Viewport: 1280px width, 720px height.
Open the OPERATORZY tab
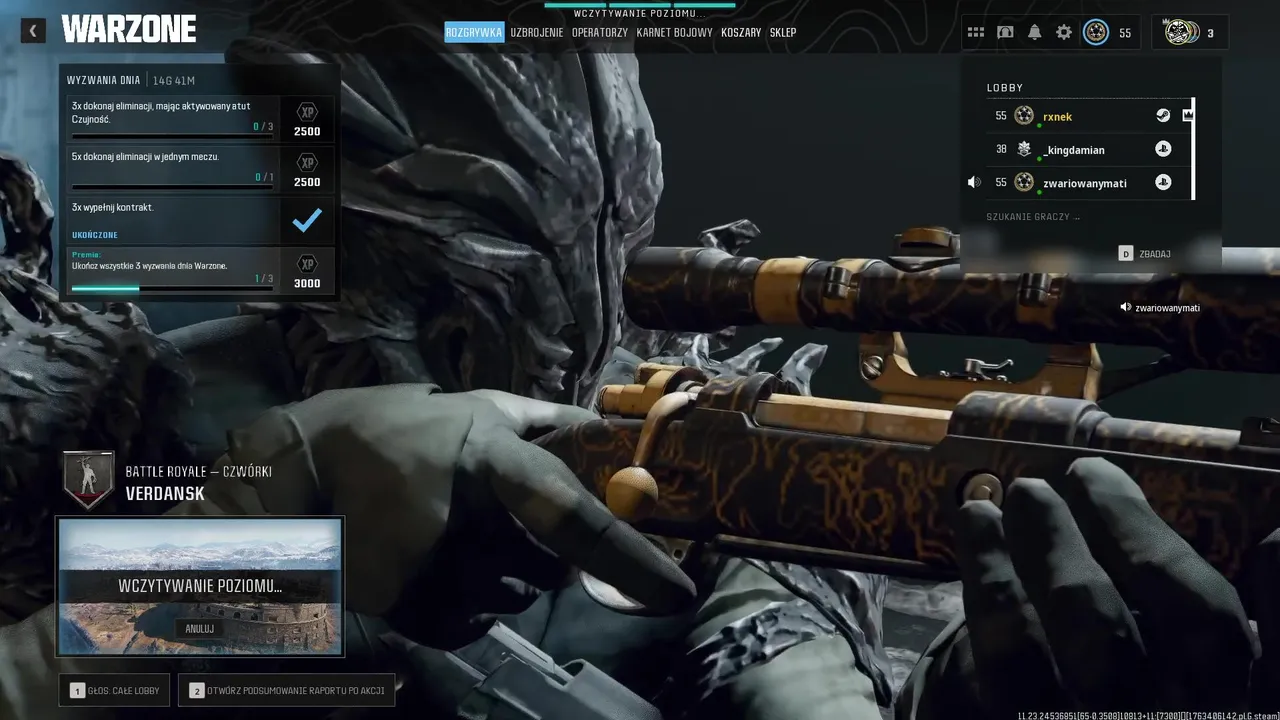point(600,32)
